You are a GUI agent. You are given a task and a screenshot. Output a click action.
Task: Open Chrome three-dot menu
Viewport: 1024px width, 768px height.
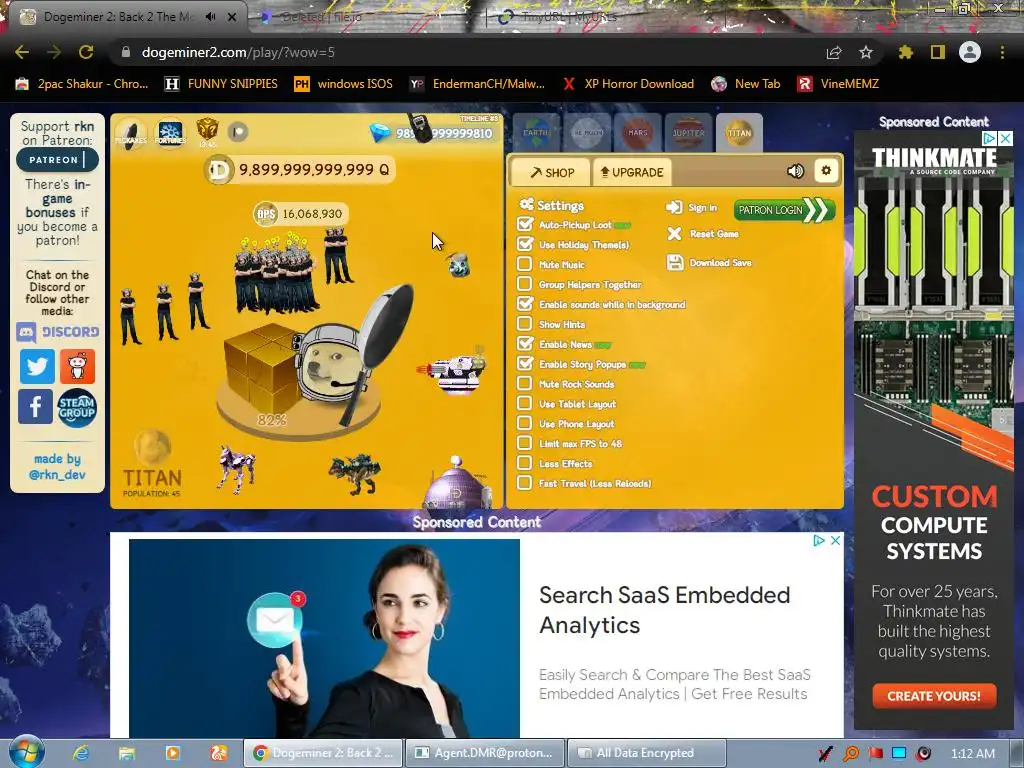[x=1002, y=52]
